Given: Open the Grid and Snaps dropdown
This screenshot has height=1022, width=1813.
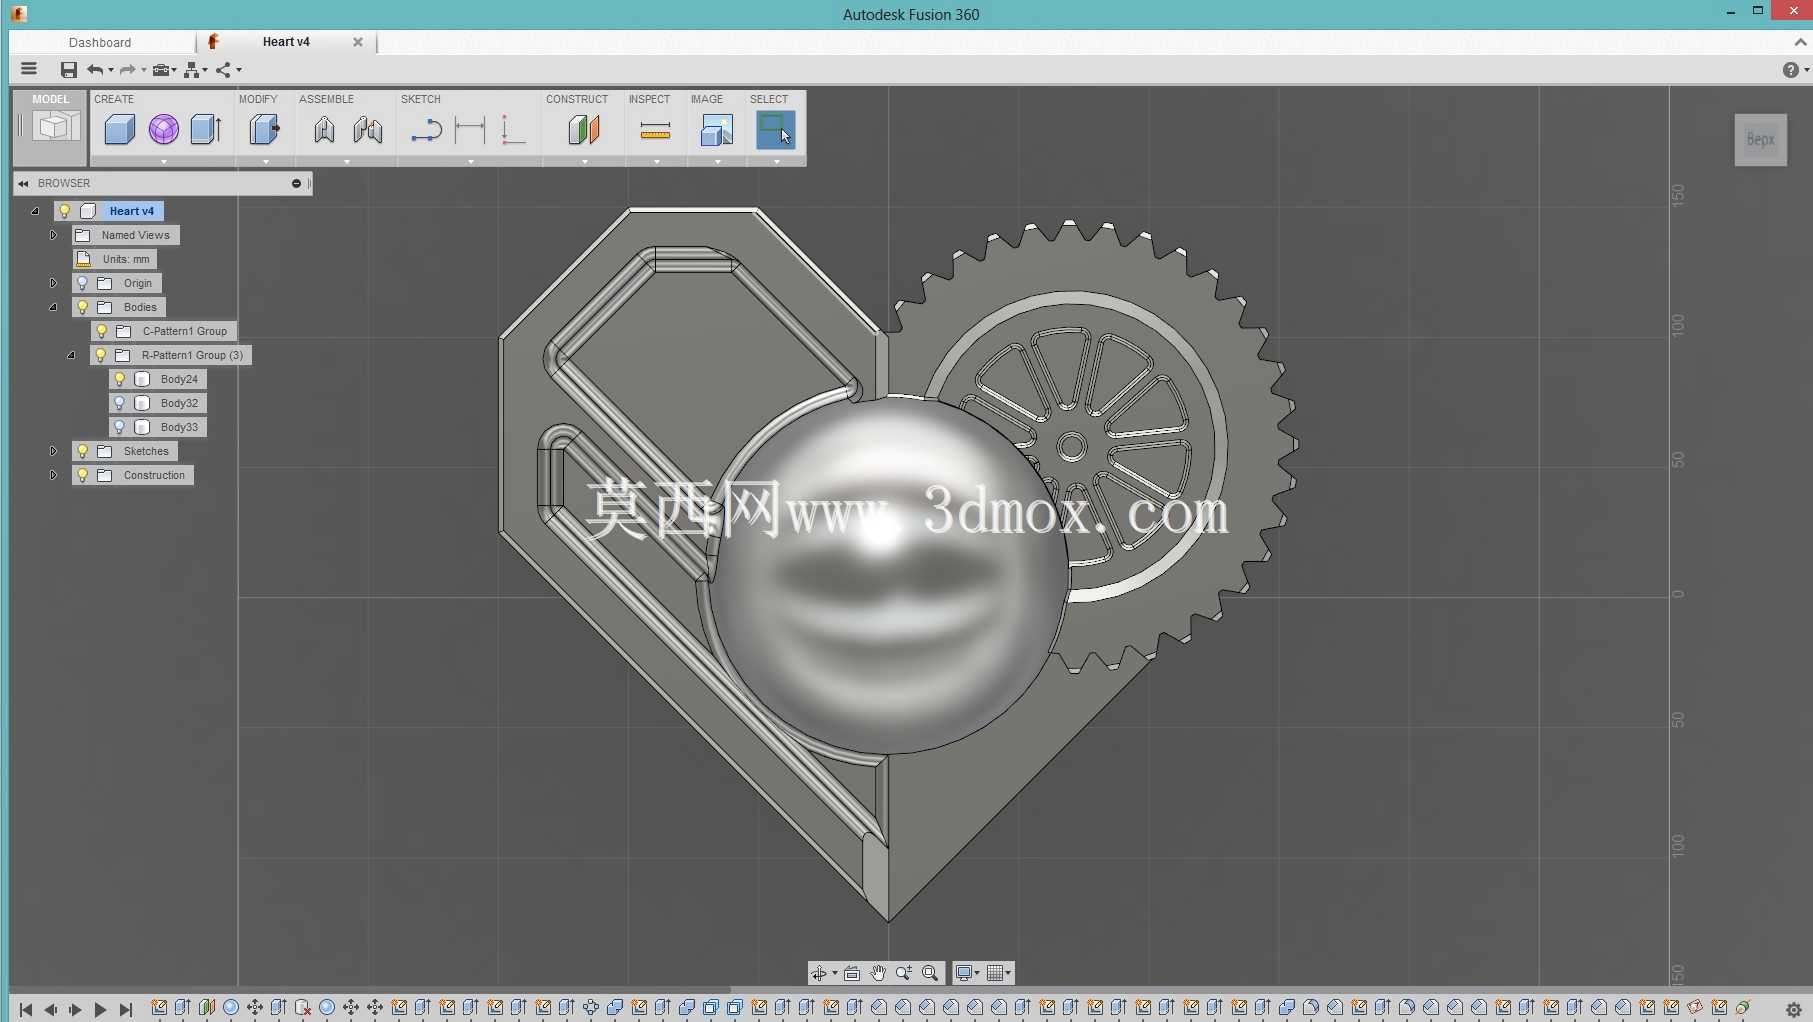Looking at the screenshot, I should tap(999, 973).
